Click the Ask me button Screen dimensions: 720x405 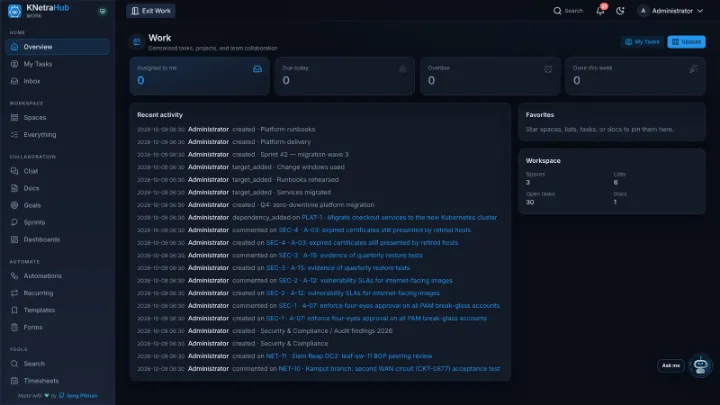click(671, 366)
